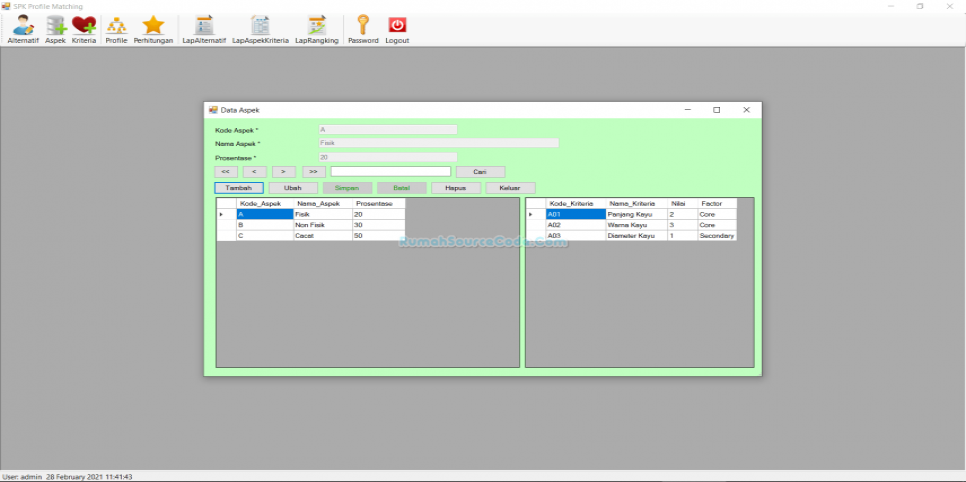Screen dimensions: 966x482
Task: Open the Password key icon
Action: click(x=363, y=30)
